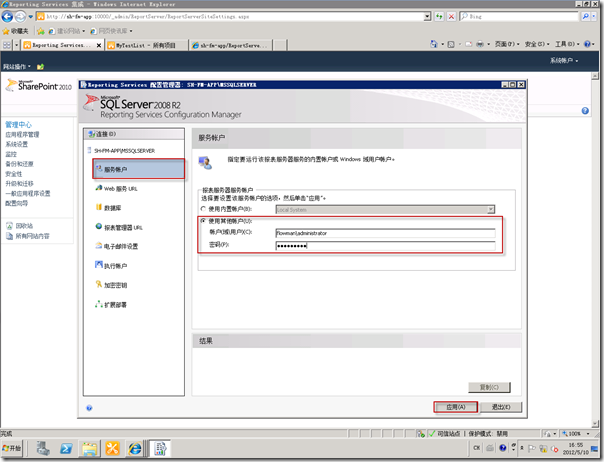Click the IE home icon in command bar
The height and width of the screenshot is (462, 604).
(434, 44)
